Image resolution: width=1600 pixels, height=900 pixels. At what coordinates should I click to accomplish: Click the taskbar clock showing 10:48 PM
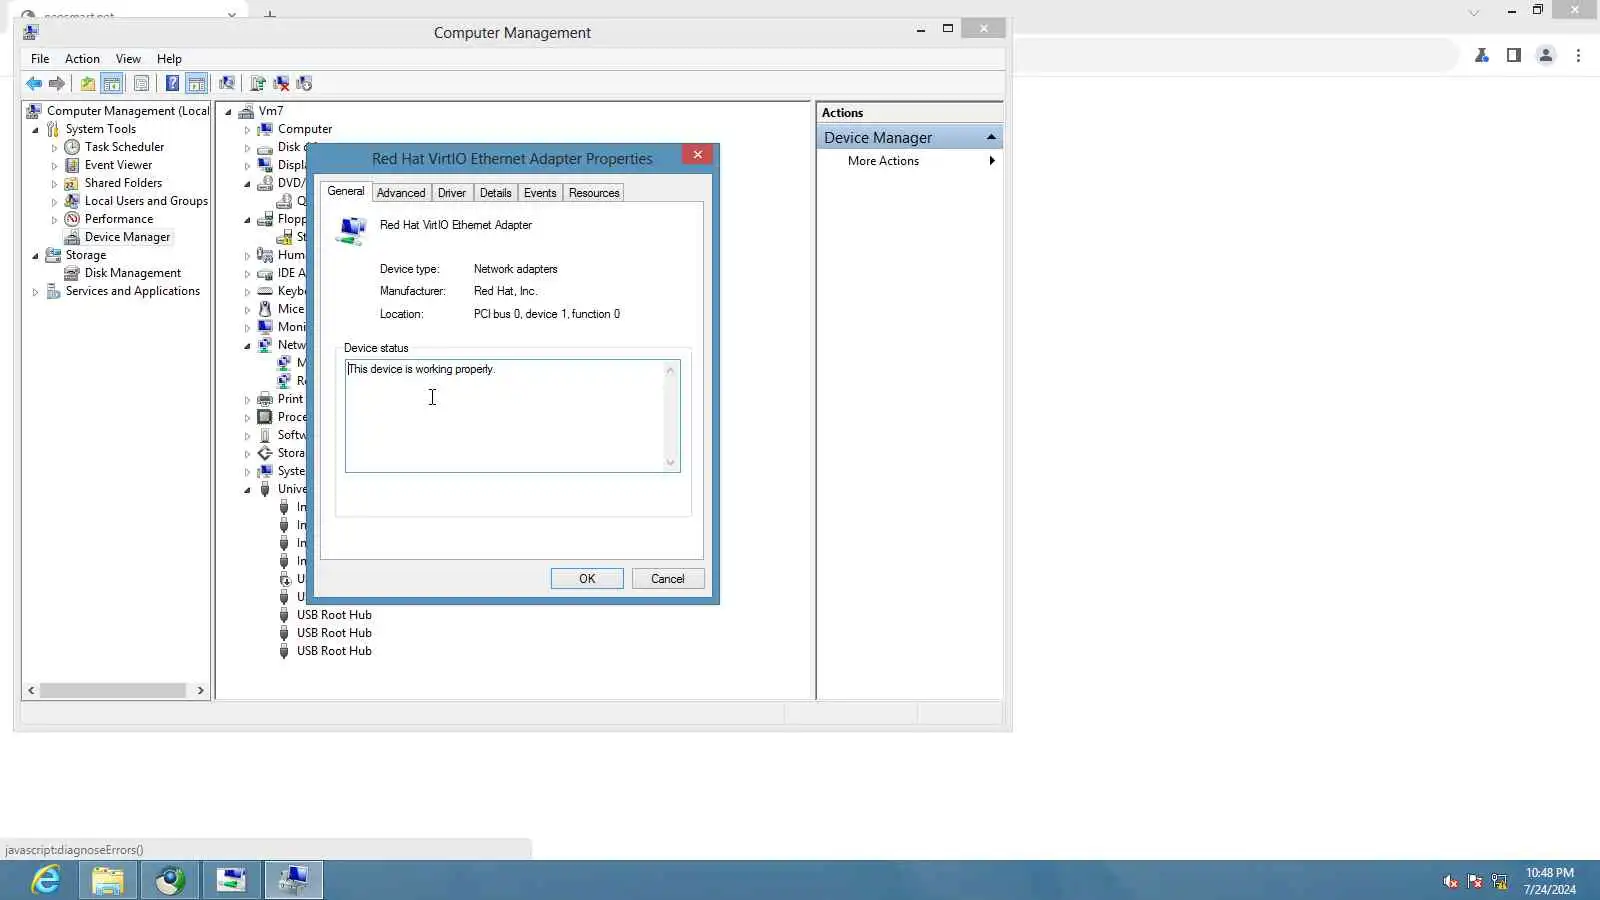tap(1550, 881)
